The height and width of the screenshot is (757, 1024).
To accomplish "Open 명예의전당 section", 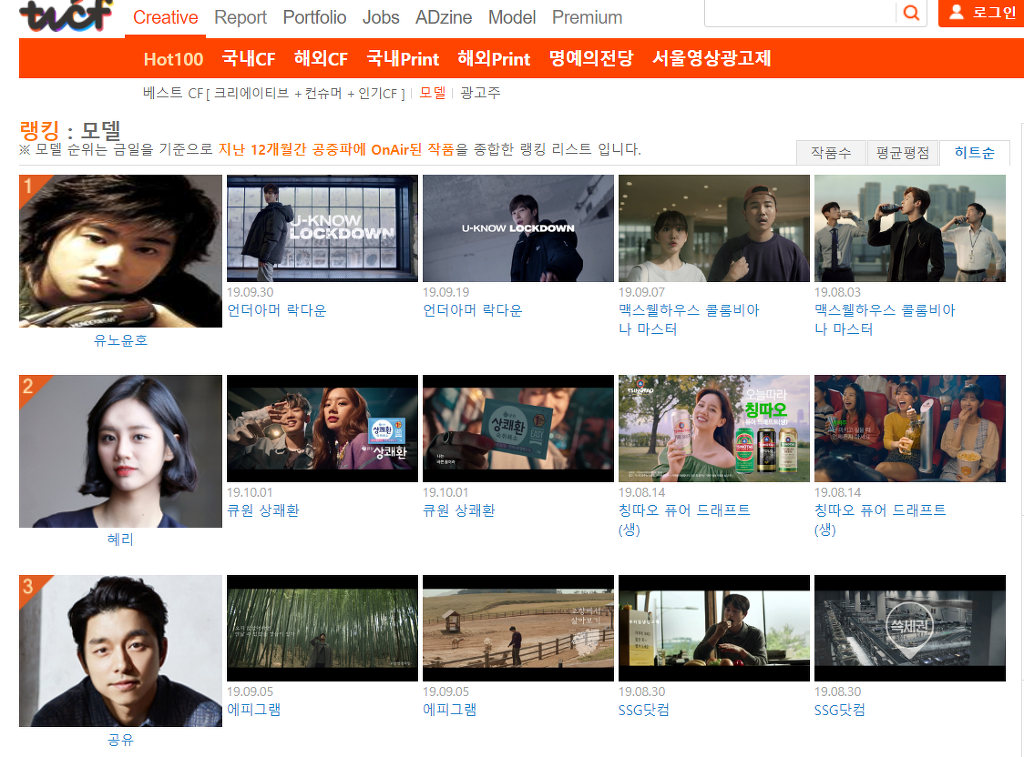I will [591, 58].
